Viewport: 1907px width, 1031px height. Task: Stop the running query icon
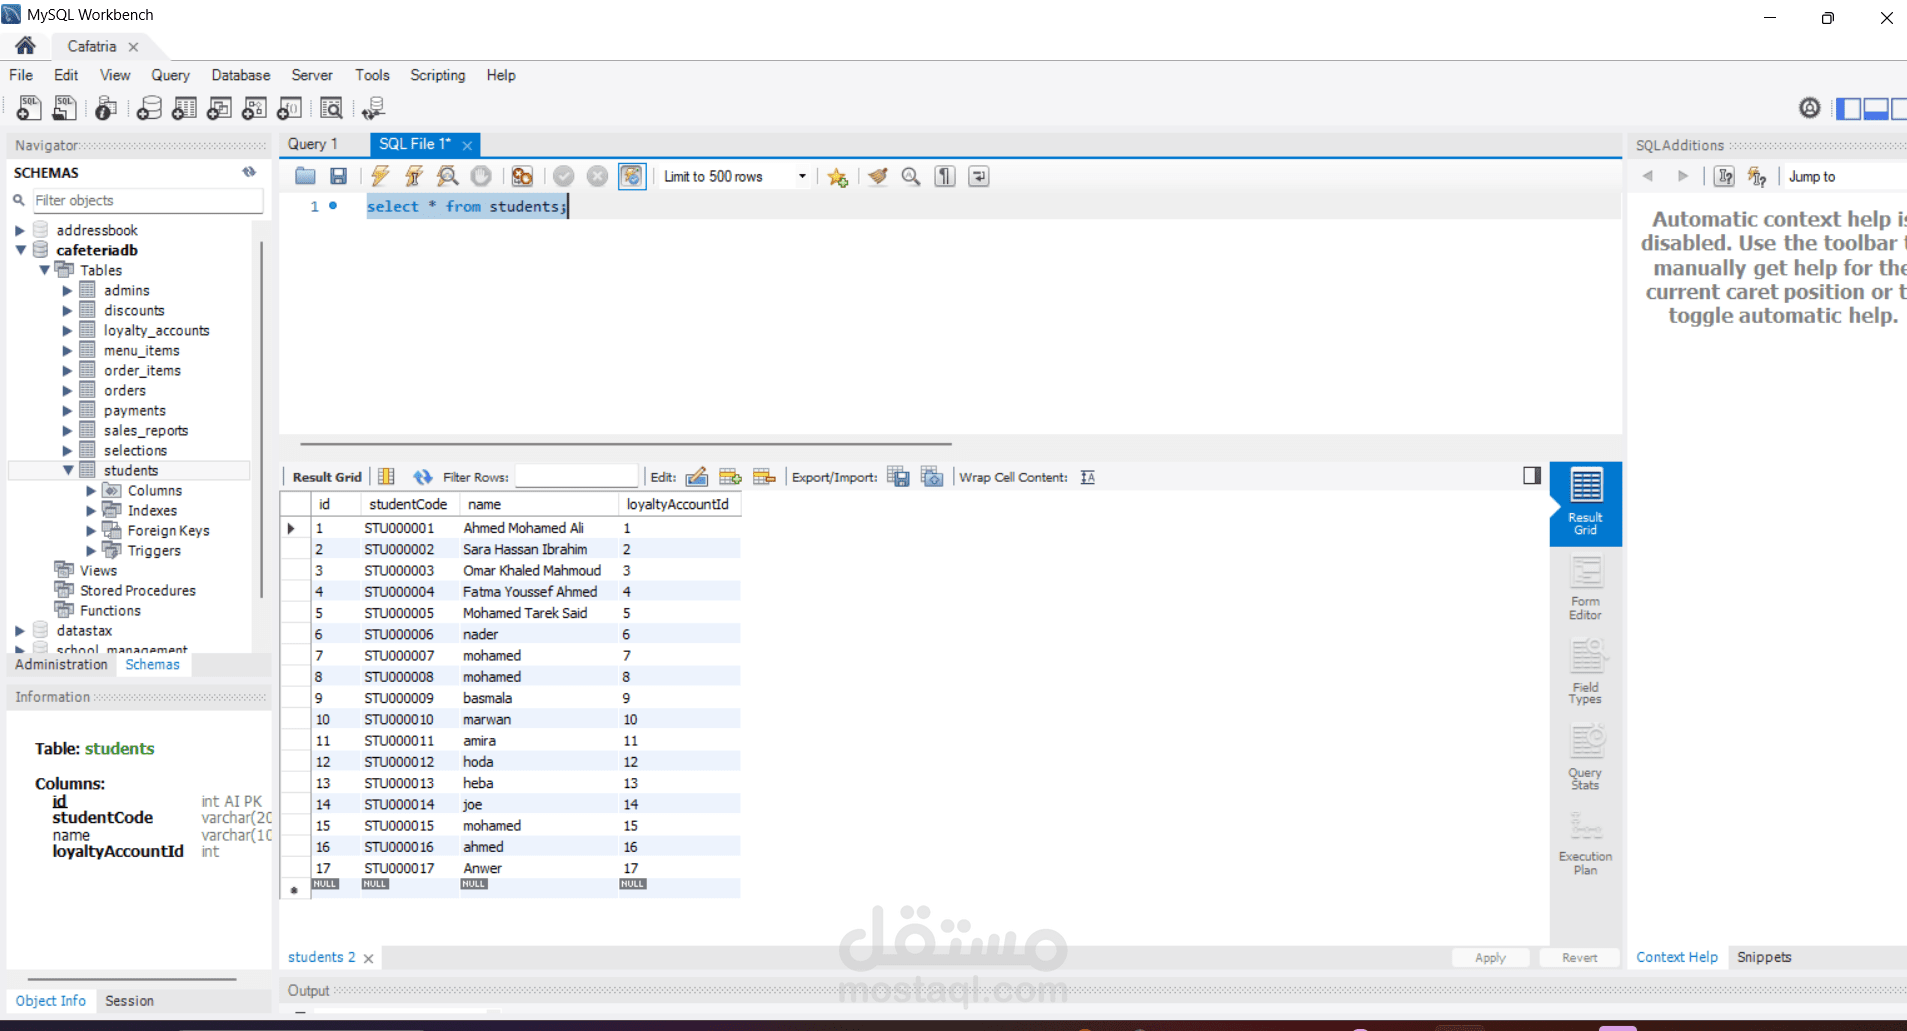[x=481, y=176]
